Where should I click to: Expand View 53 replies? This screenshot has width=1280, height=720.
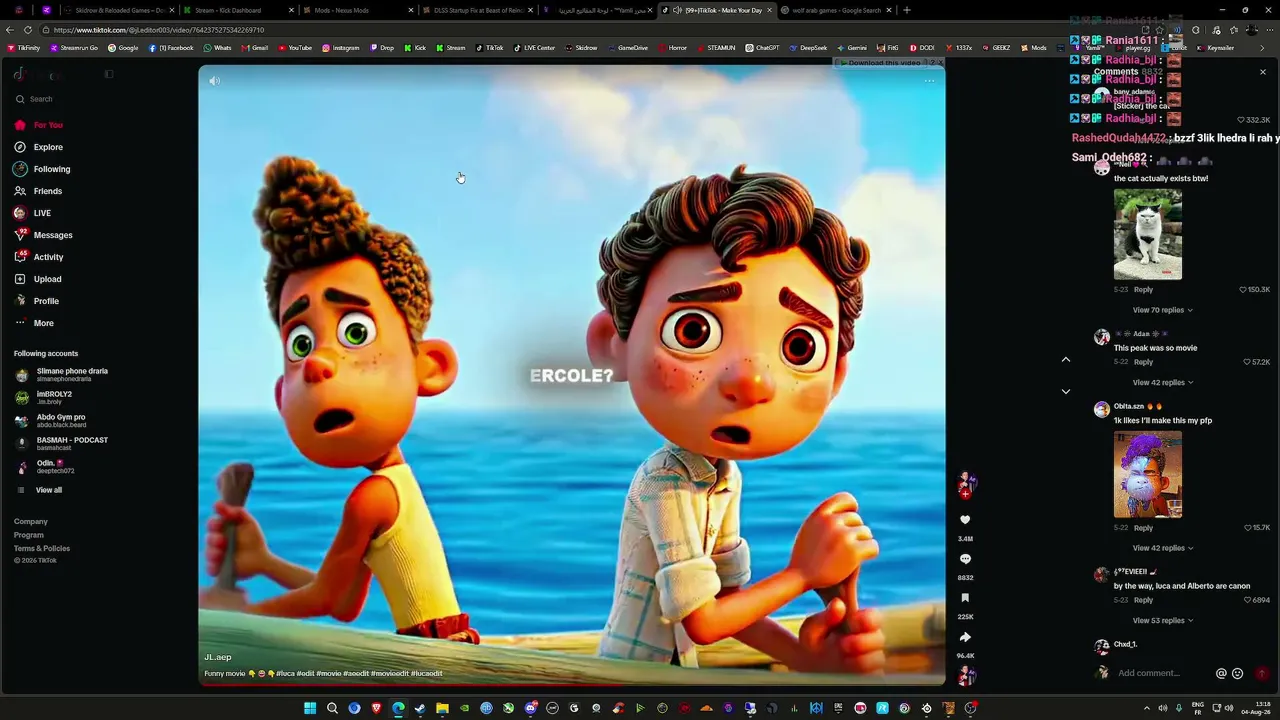click(x=1162, y=620)
